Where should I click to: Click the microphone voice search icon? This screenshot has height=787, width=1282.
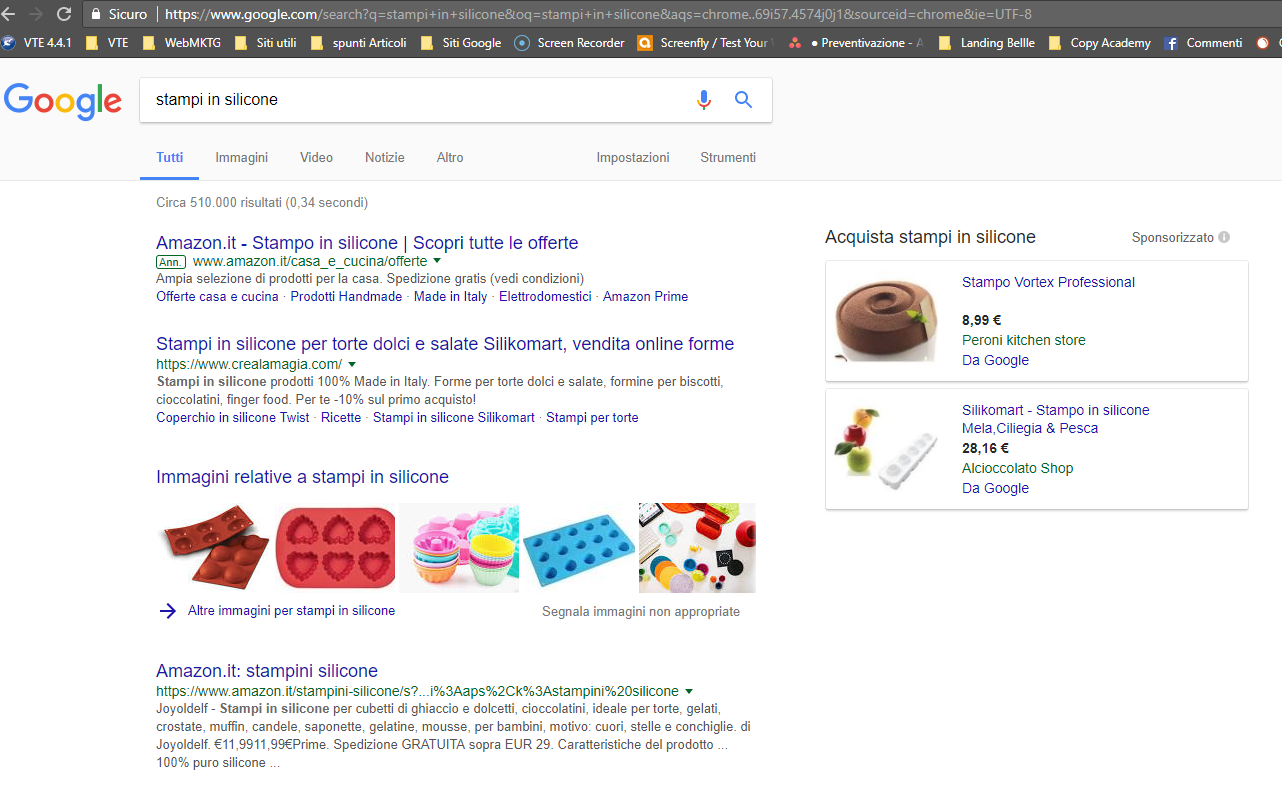tap(704, 100)
